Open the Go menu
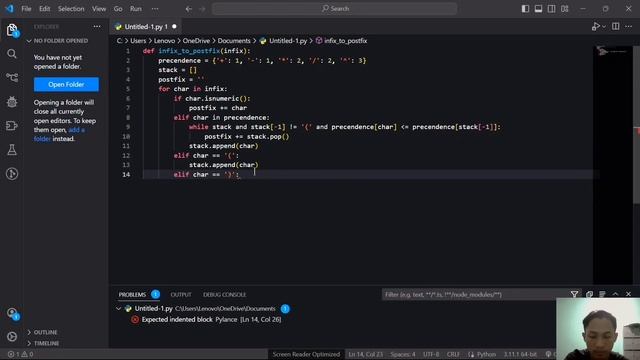This screenshot has width=640, height=360. (118, 9)
